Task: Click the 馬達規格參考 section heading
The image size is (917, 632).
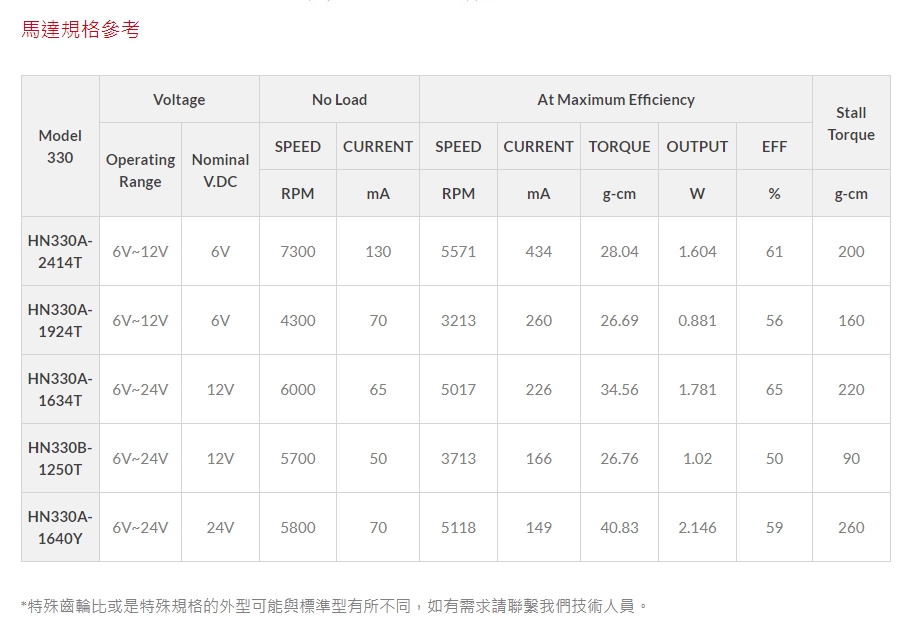Action: coord(80,30)
